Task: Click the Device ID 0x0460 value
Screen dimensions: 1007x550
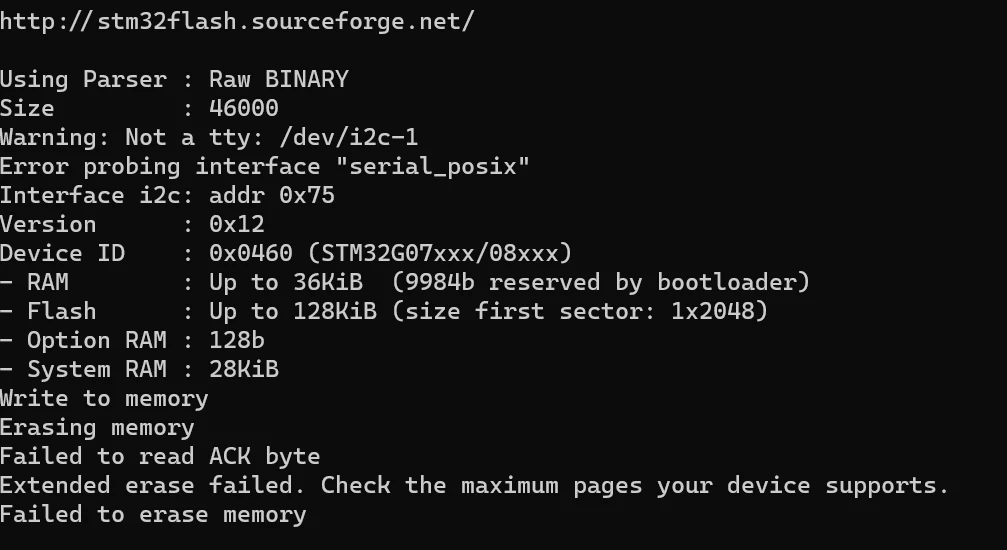Action: click(251, 253)
